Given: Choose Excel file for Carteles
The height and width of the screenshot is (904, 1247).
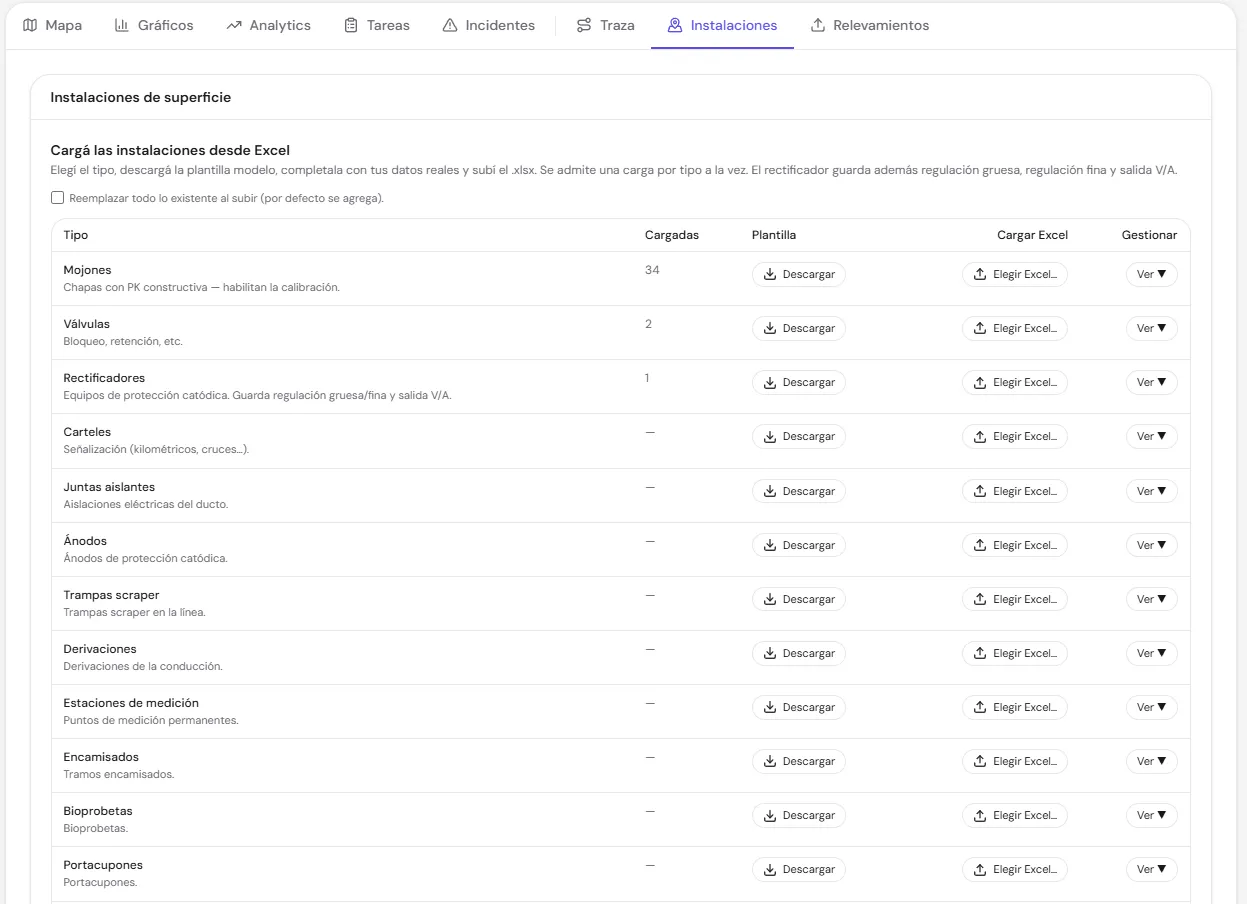Looking at the screenshot, I should pyautogui.click(x=1015, y=436).
